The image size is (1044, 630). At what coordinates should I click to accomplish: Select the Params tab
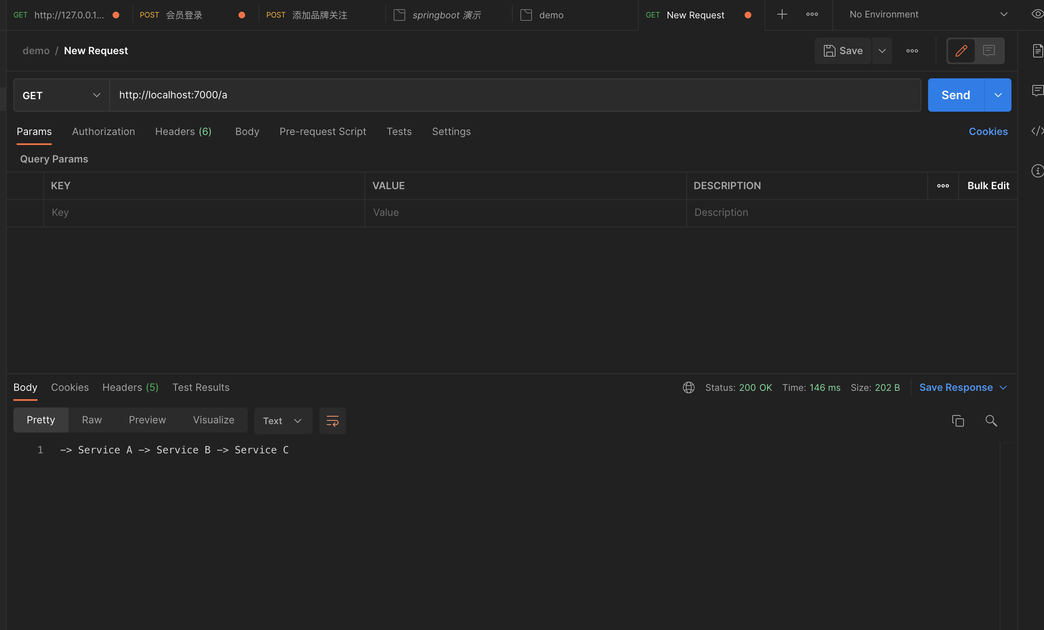tap(34, 131)
